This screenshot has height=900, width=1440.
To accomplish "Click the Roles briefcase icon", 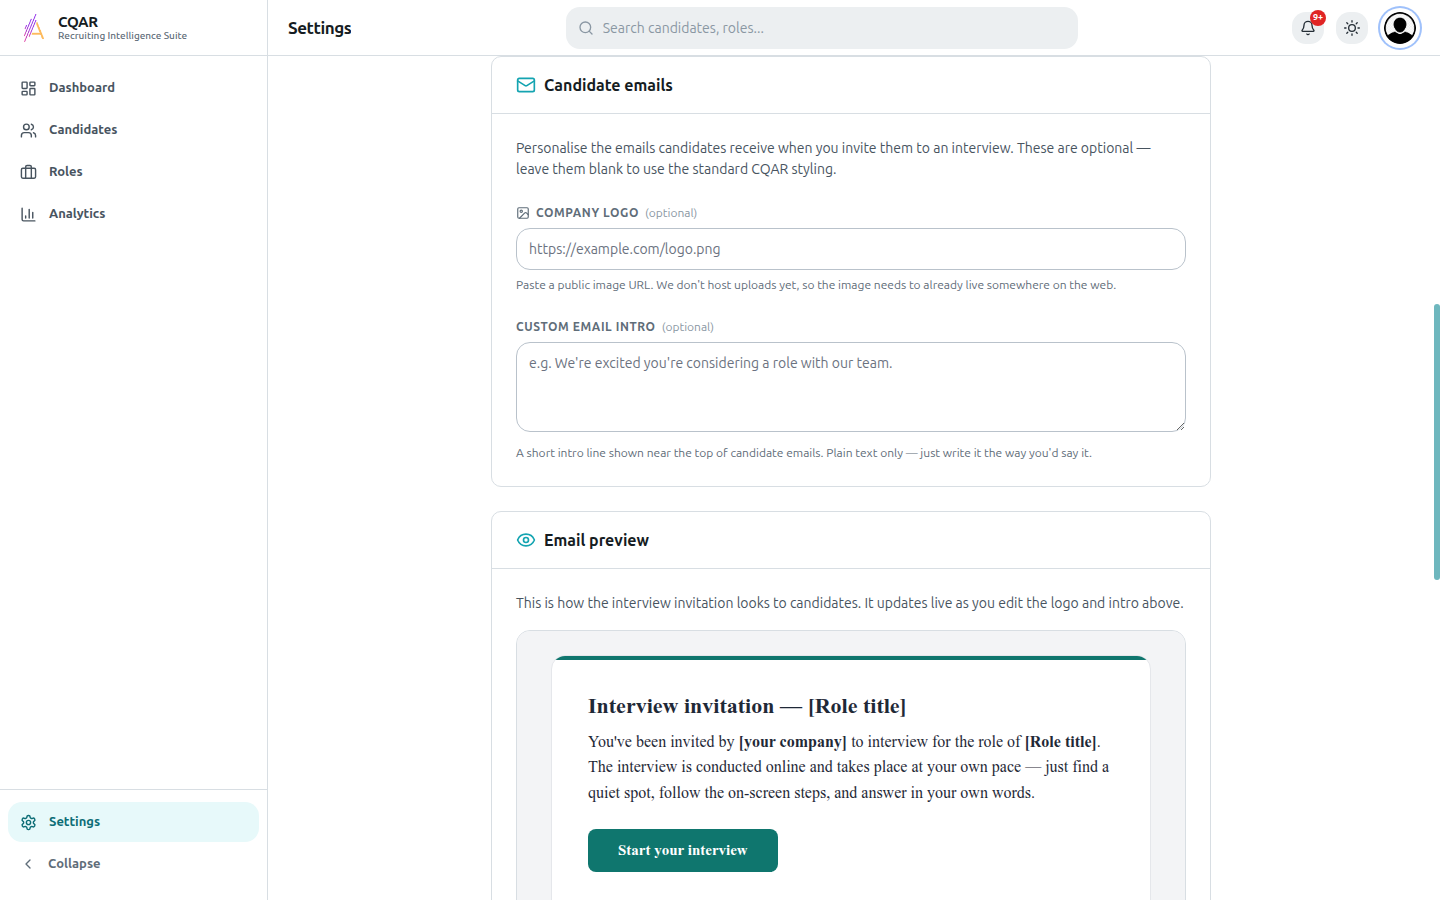I will (x=28, y=172).
